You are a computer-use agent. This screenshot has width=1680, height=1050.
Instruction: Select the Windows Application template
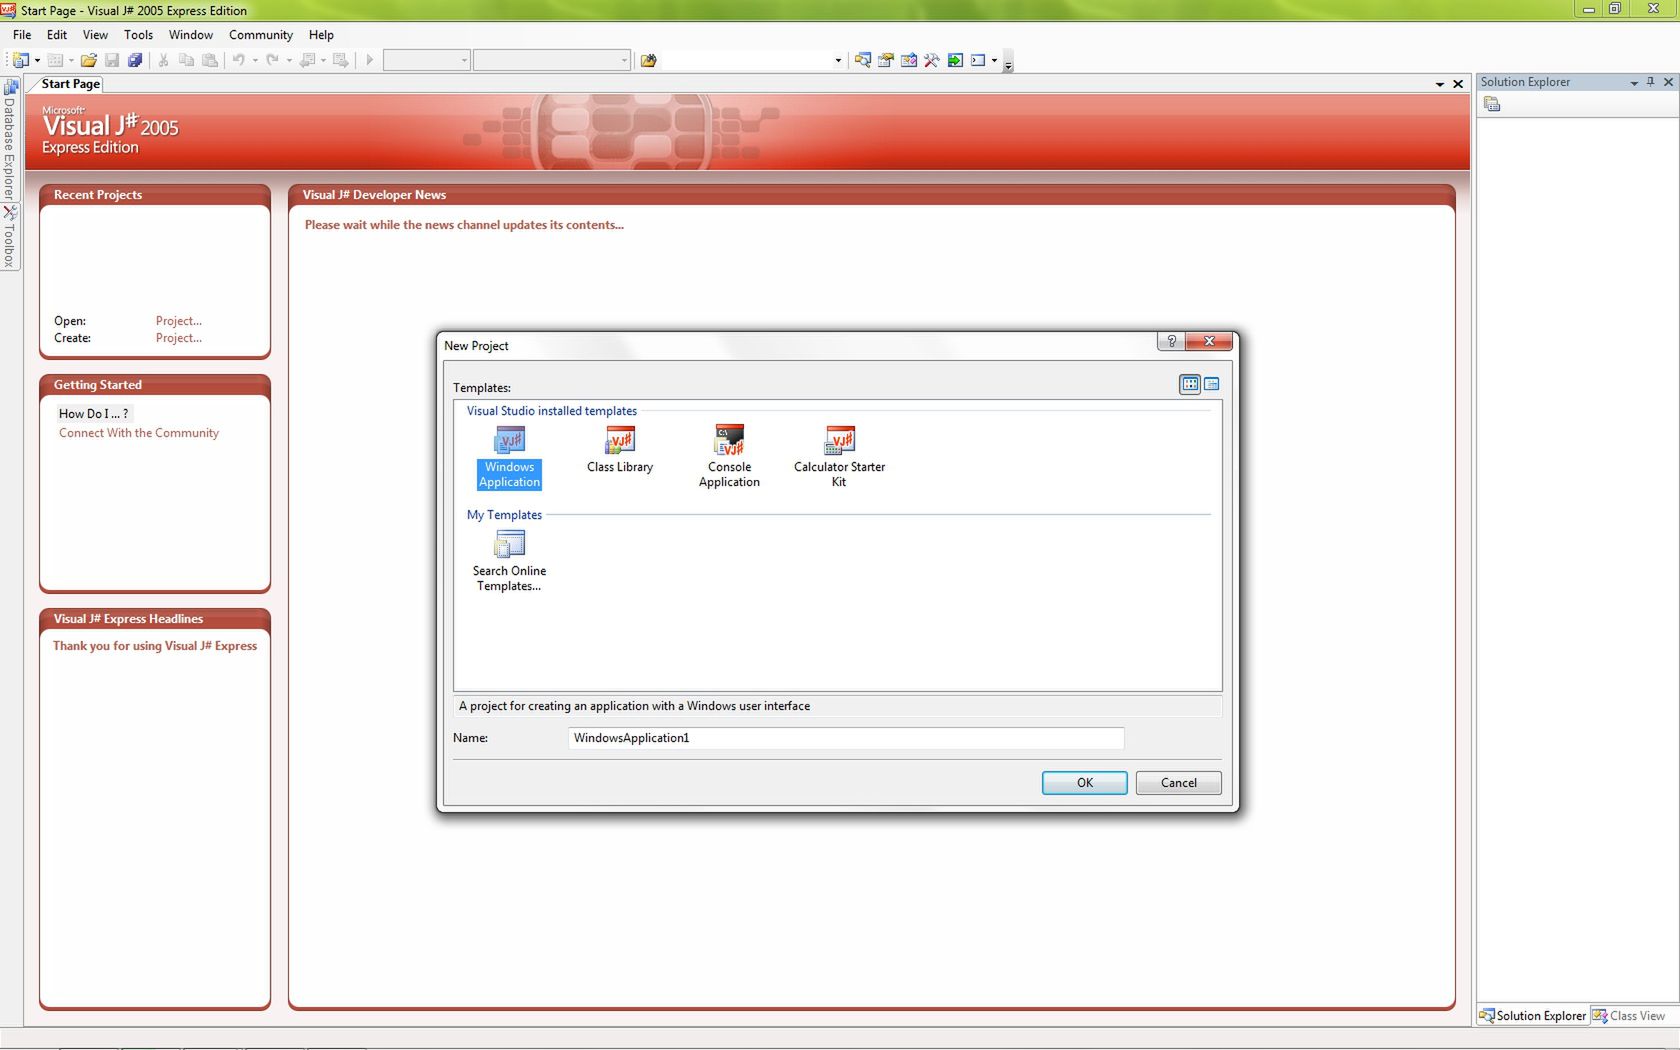point(509,458)
